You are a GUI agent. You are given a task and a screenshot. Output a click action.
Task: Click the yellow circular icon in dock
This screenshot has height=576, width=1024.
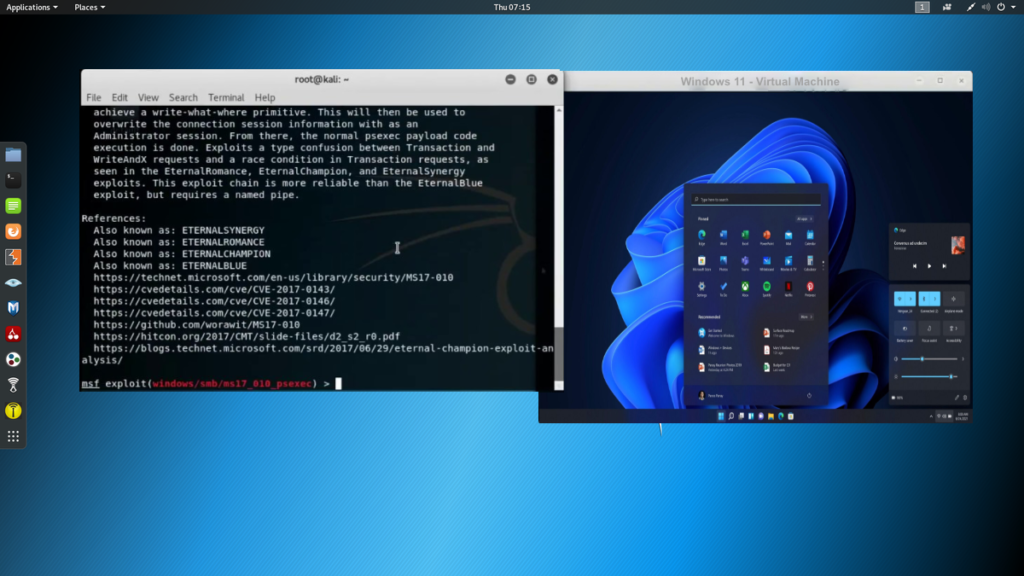pyautogui.click(x=13, y=411)
